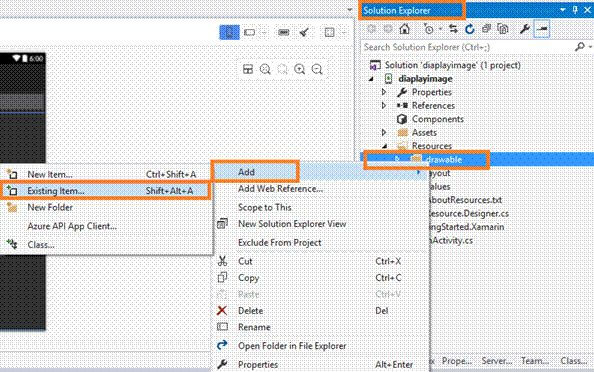
Task: Expand the Assets folder
Action: click(x=384, y=132)
